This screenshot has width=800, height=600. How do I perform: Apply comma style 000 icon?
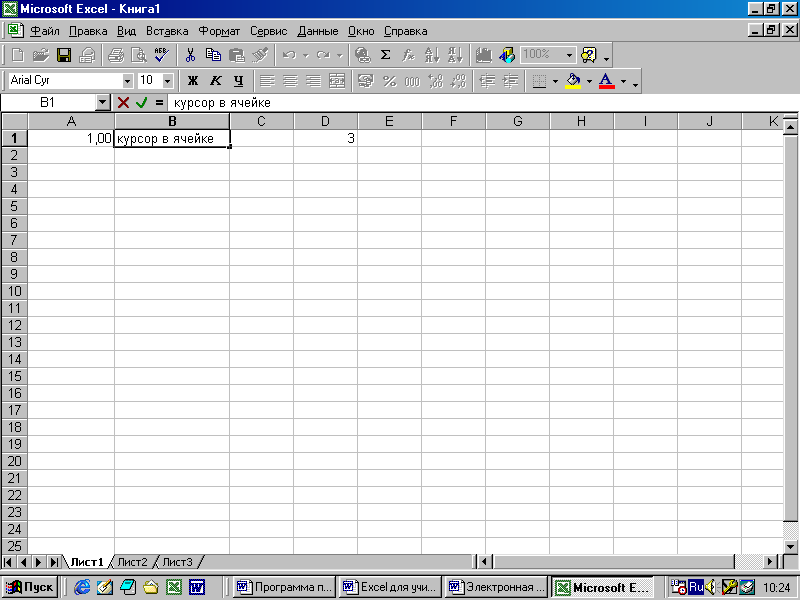click(x=412, y=81)
